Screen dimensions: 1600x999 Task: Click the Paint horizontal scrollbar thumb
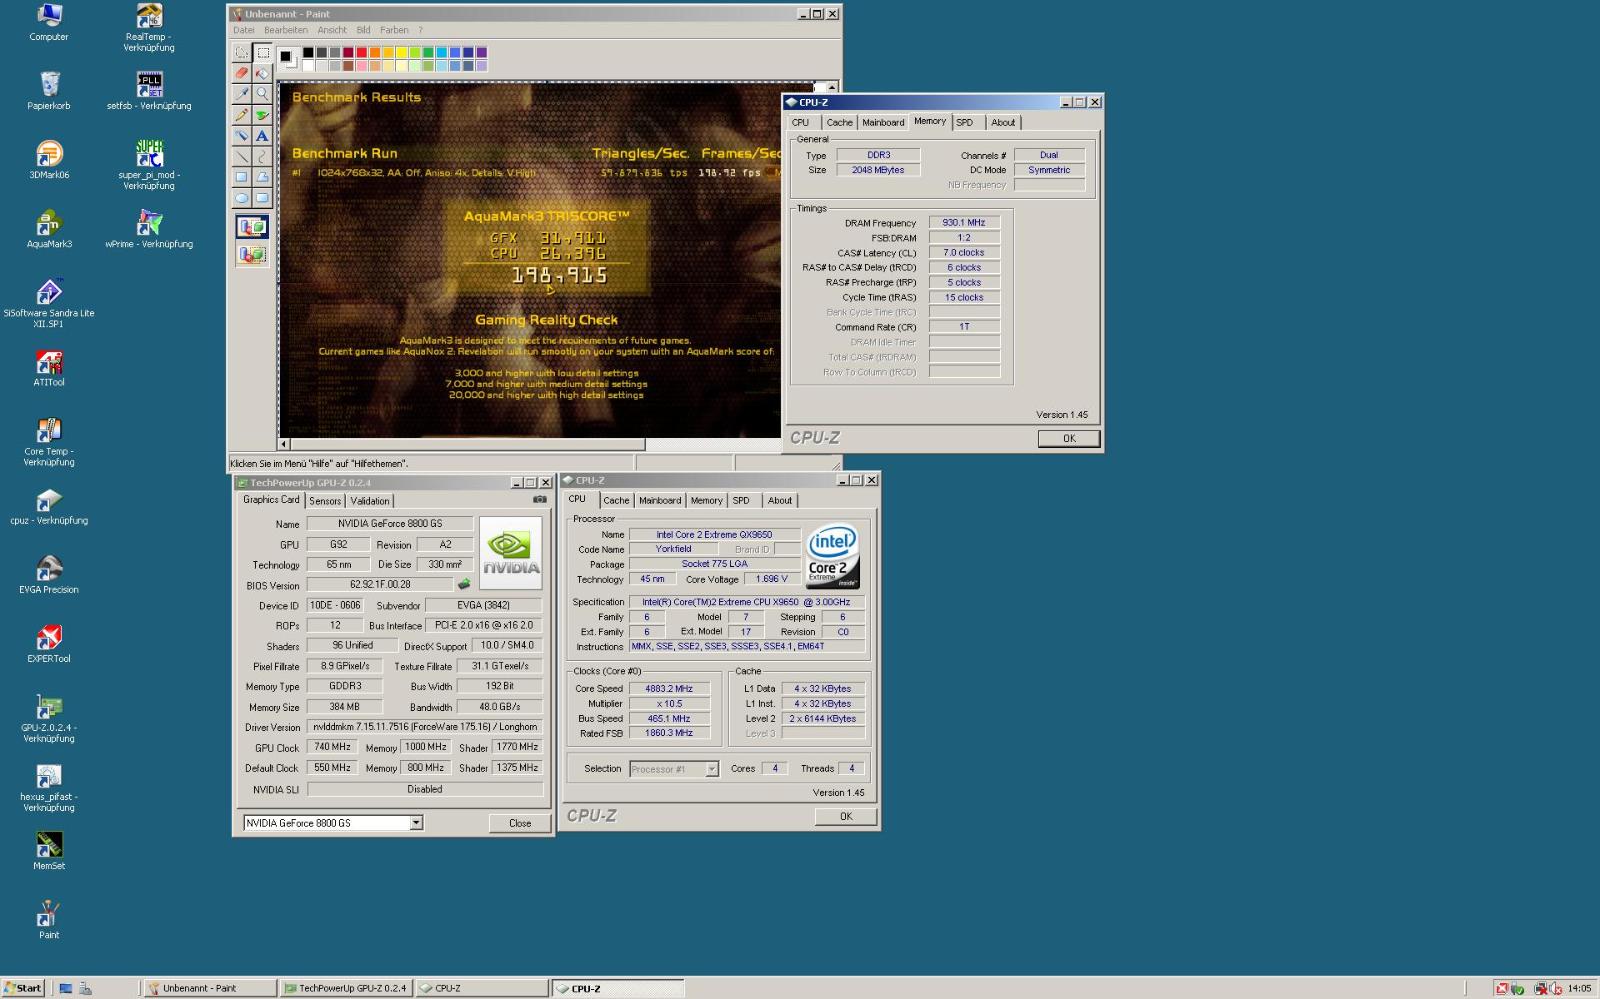coord(467,444)
